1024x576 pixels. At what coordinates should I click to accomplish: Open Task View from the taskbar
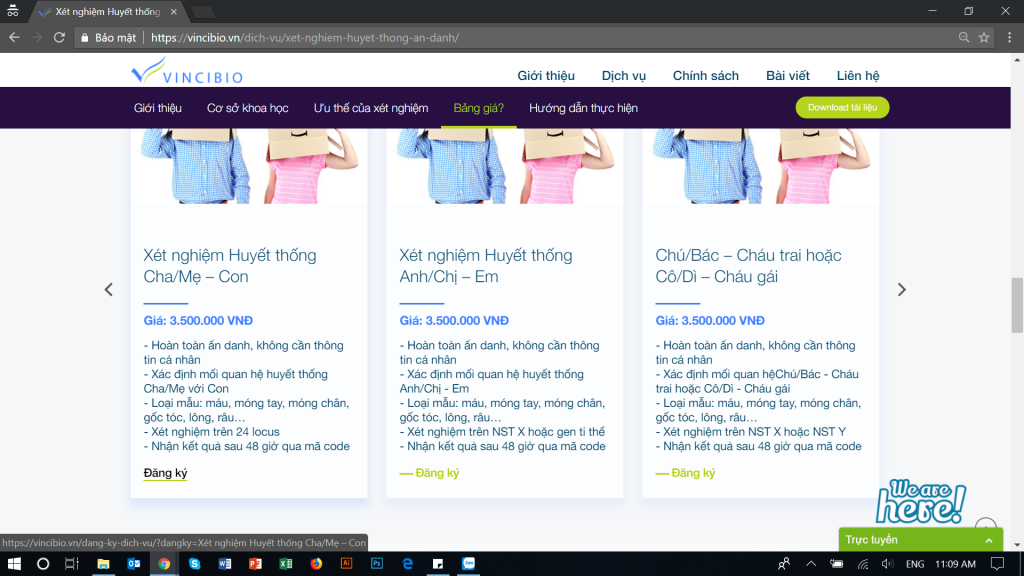coord(72,564)
